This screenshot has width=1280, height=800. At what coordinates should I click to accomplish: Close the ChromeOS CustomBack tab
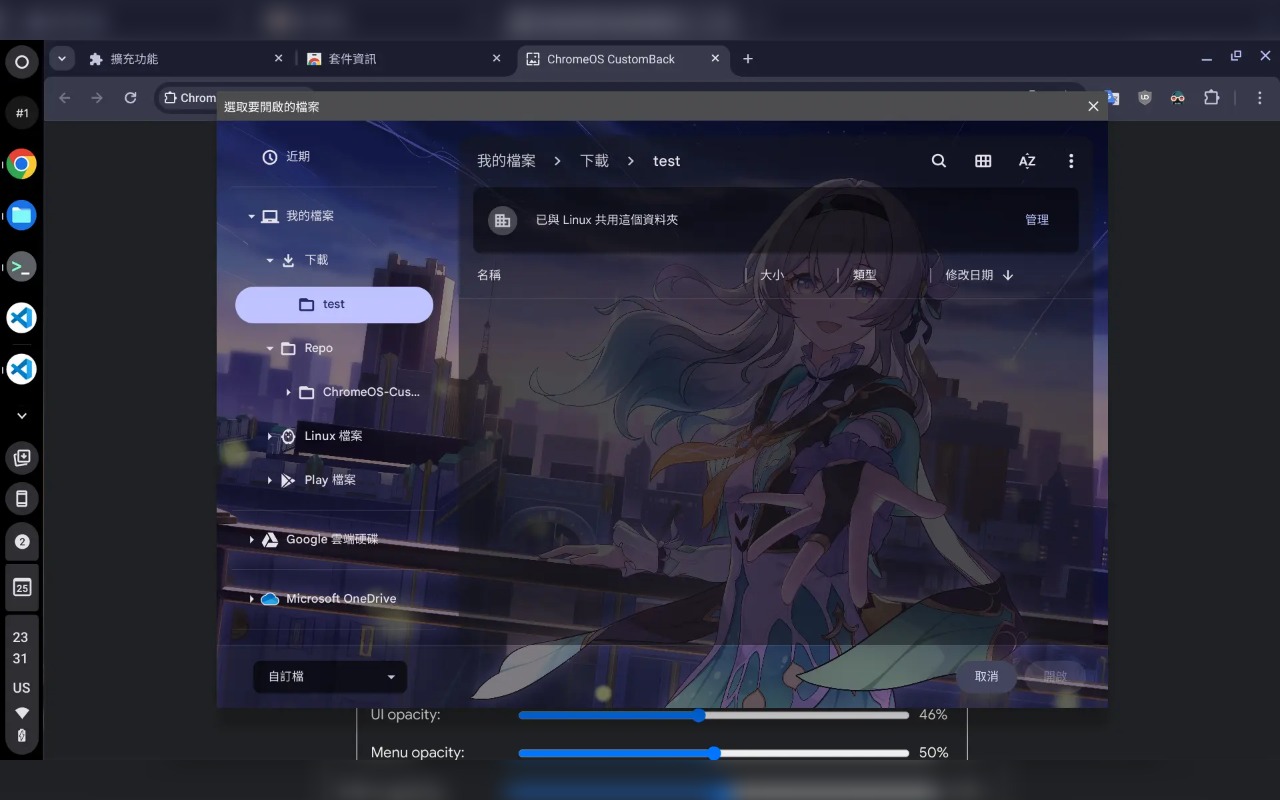pos(715,59)
